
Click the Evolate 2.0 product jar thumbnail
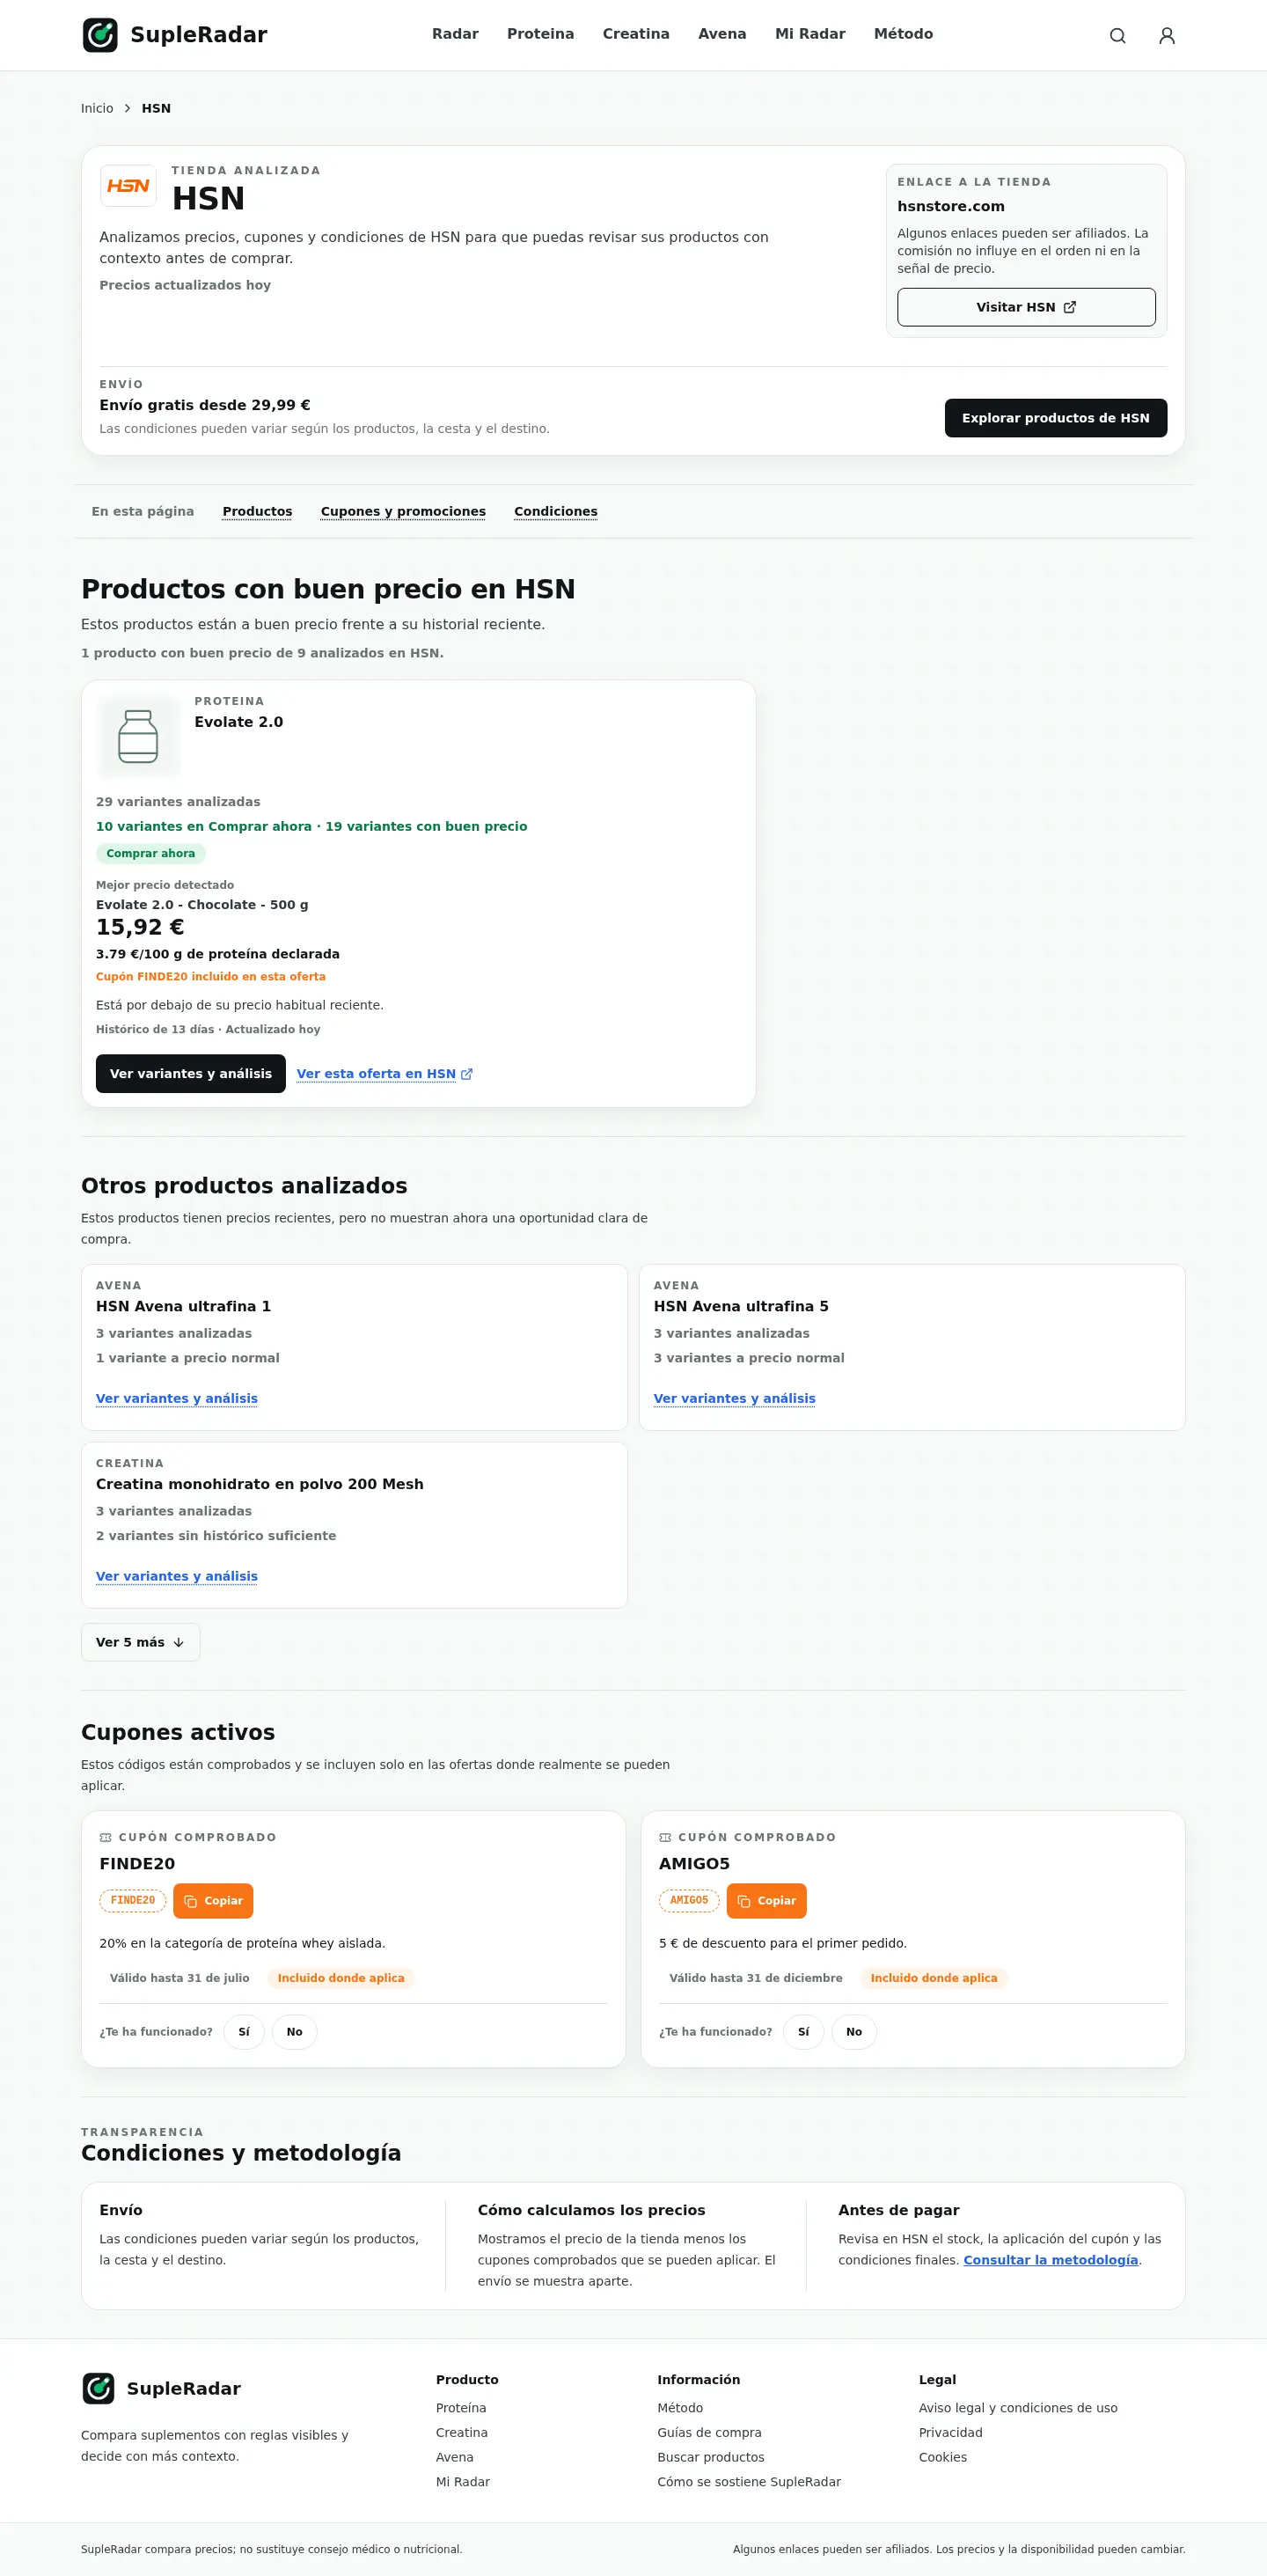pos(138,737)
